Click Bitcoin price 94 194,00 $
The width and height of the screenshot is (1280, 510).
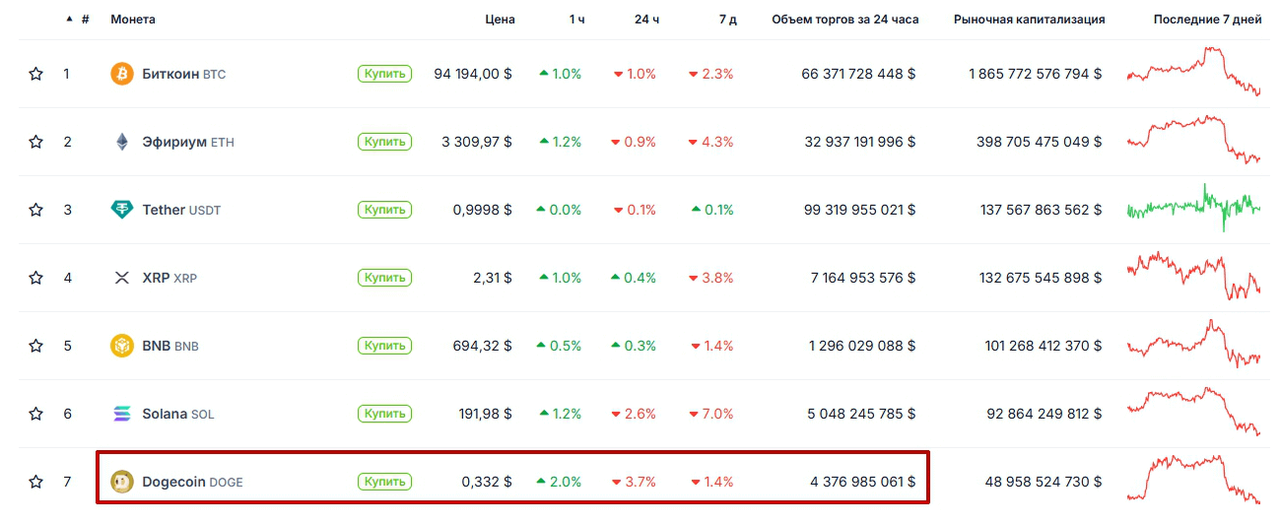[473, 74]
